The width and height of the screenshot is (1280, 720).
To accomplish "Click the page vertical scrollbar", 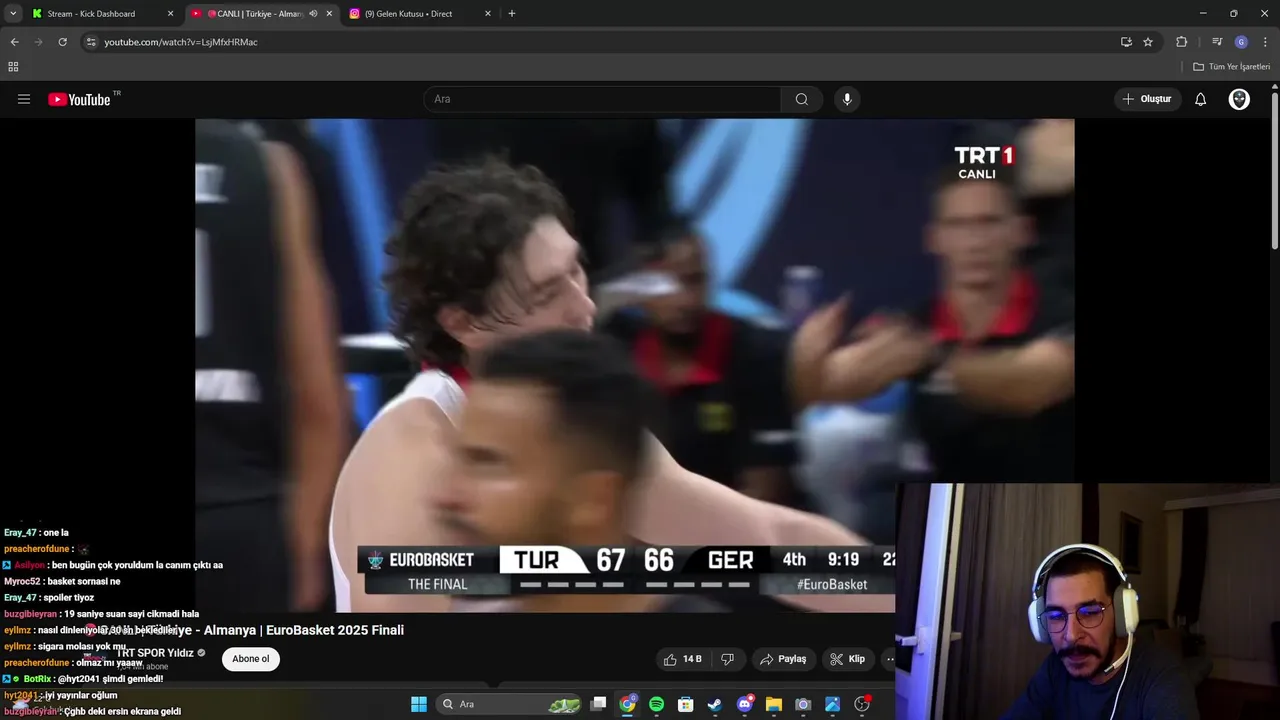I will point(1274,170).
